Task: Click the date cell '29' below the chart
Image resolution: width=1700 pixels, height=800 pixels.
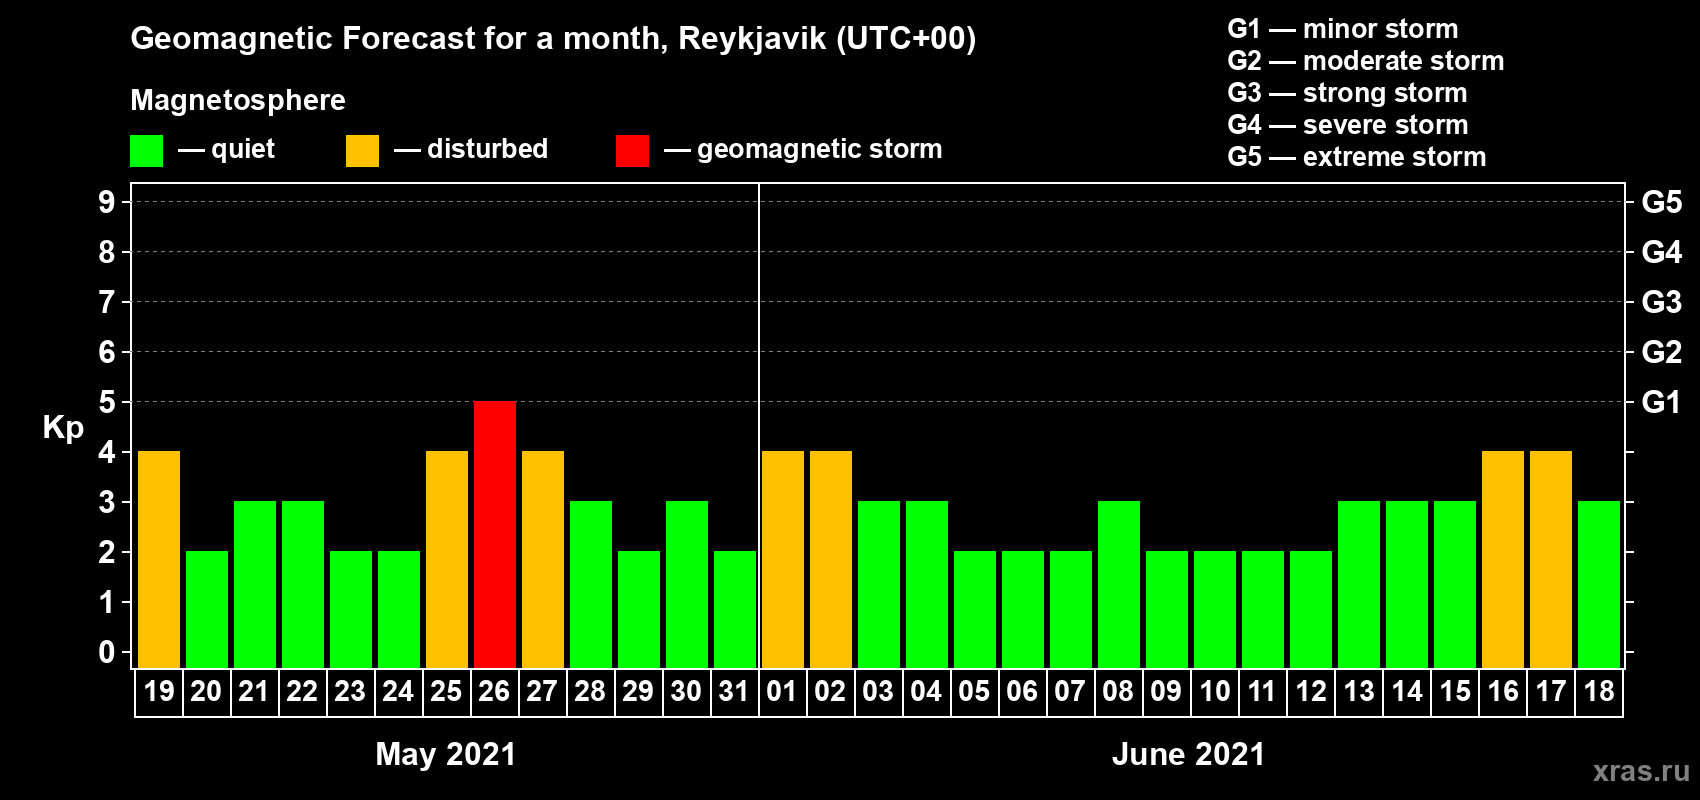Action: click(x=639, y=692)
